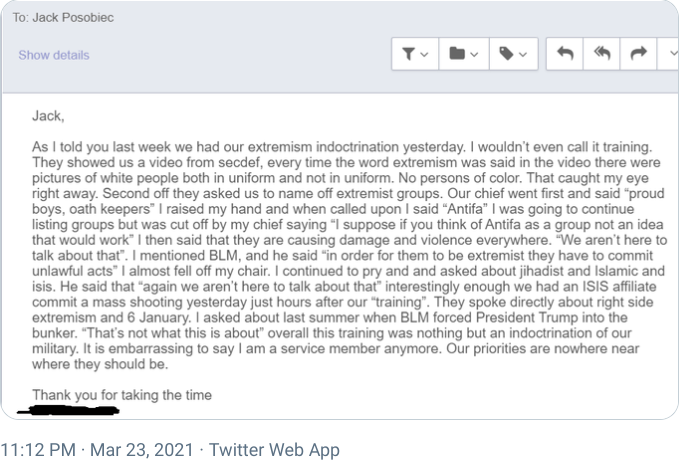Open the Twitter Web App source link
688x464 pixels.
click(x=273, y=450)
